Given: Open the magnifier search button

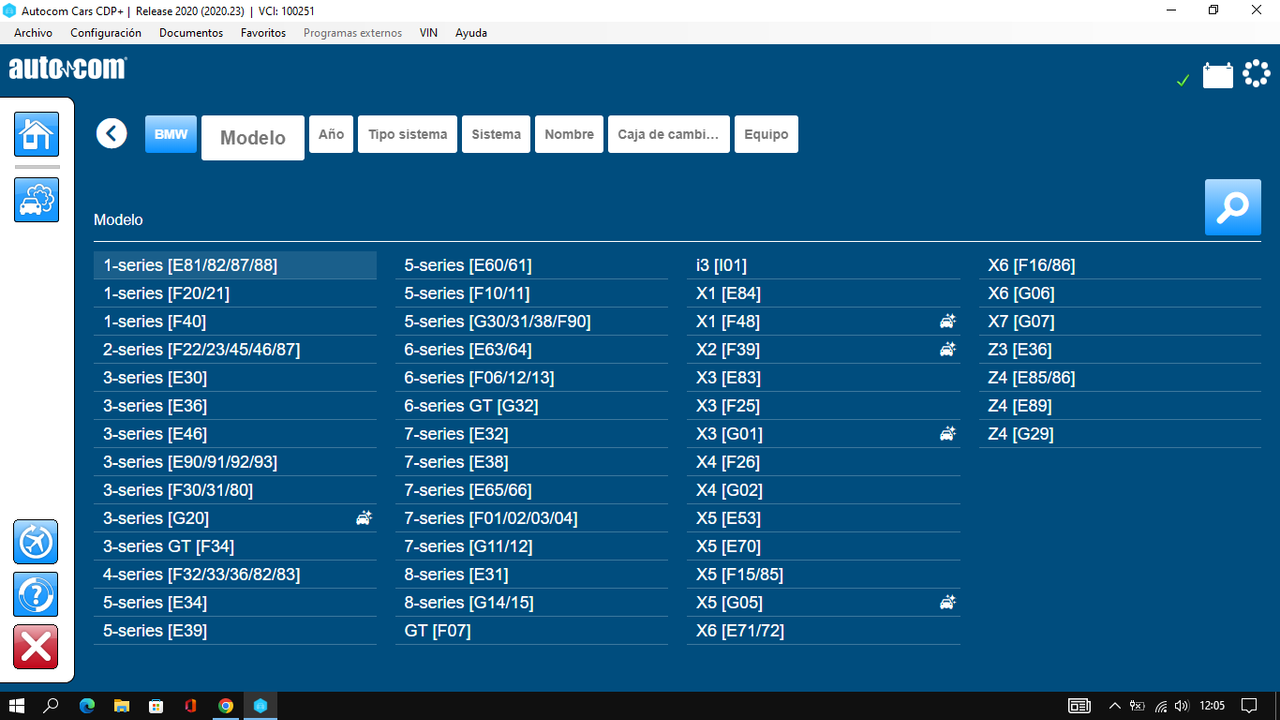Looking at the screenshot, I should 1233,207.
